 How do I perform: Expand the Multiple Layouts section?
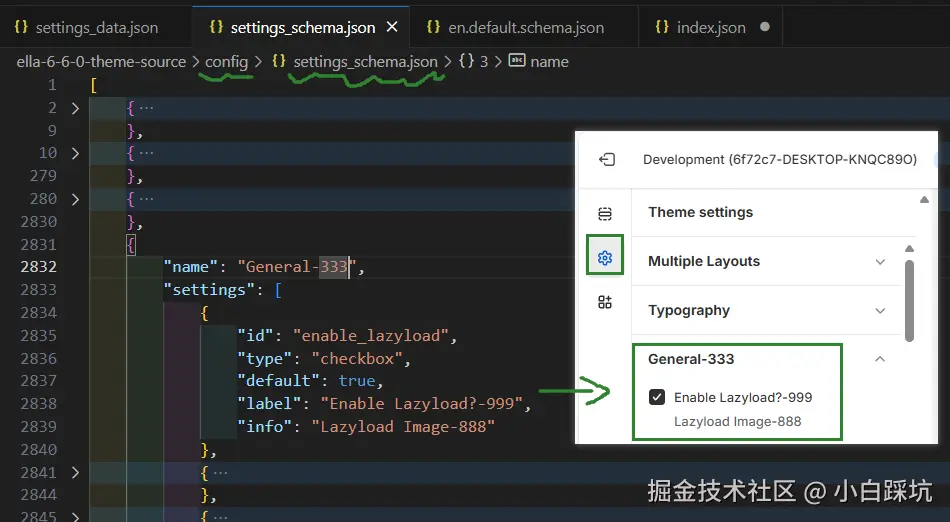pyautogui.click(x=767, y=262)
